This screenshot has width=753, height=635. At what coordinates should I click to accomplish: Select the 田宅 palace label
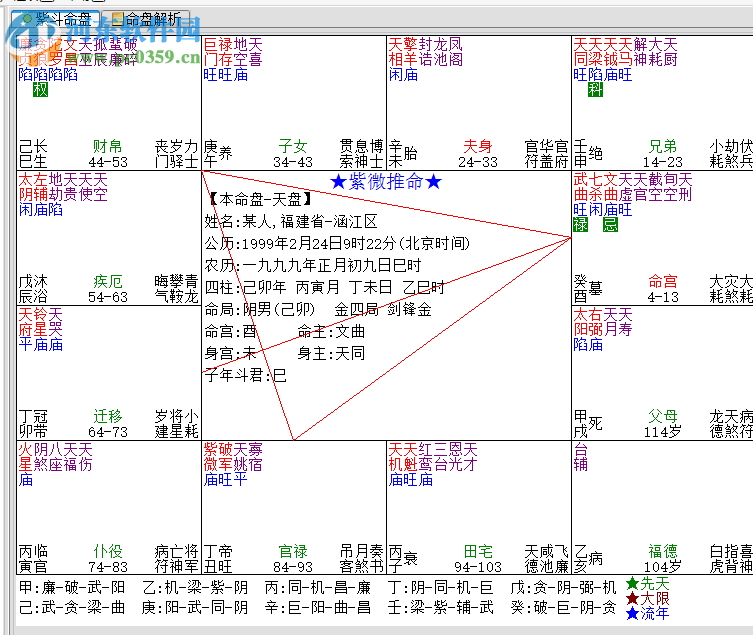(477, 551)
